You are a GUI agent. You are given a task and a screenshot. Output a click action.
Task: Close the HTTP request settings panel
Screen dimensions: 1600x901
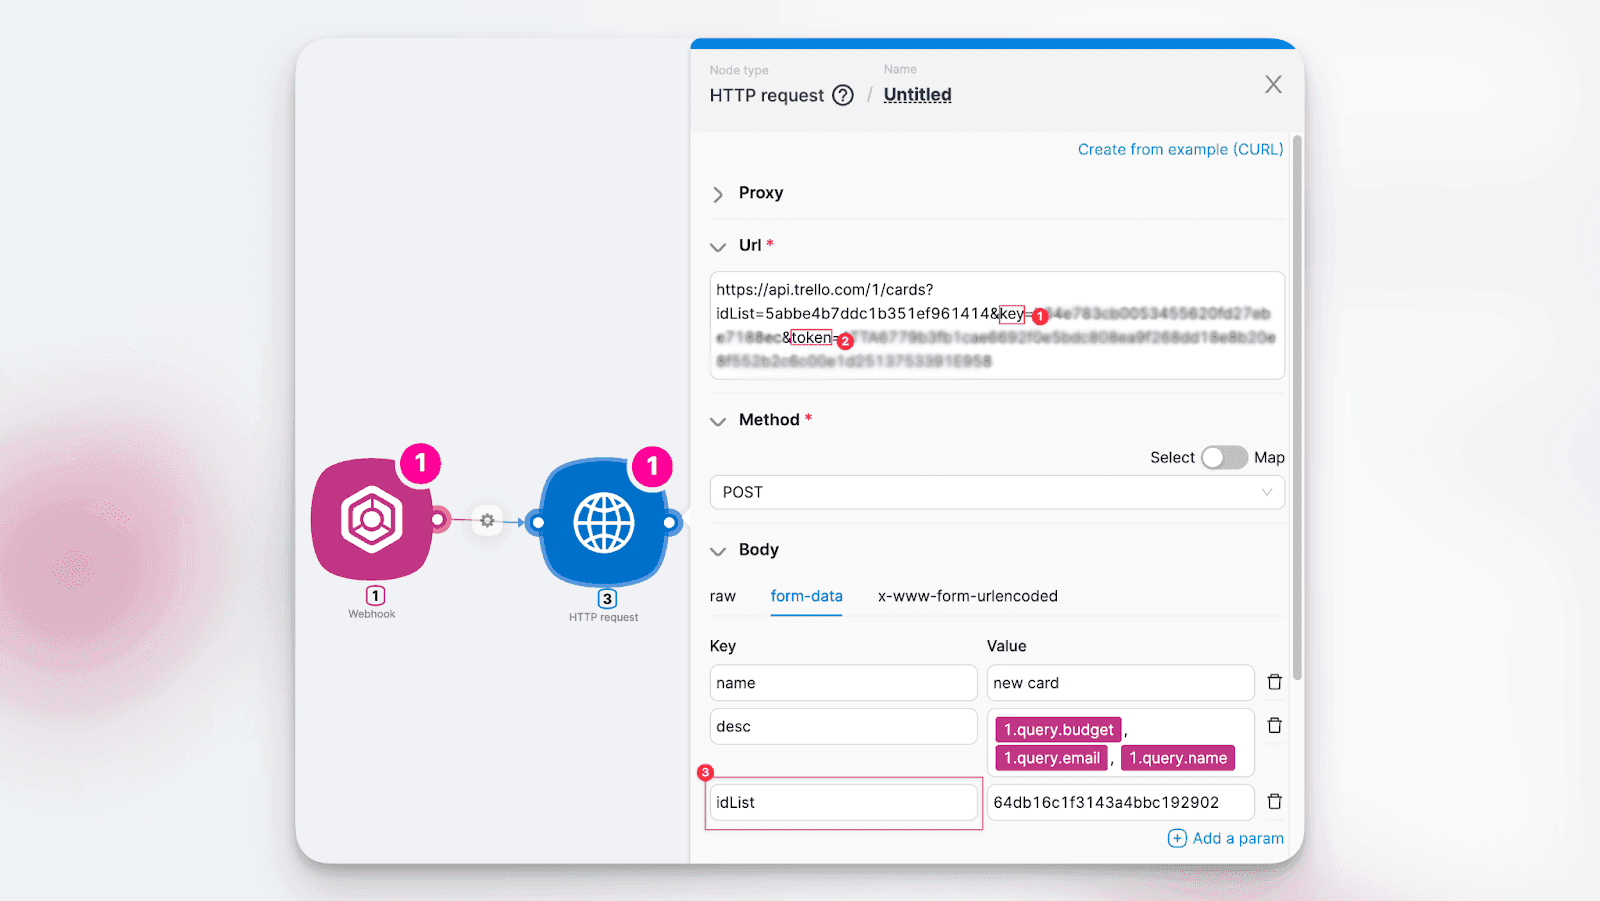click(1273, 85)
